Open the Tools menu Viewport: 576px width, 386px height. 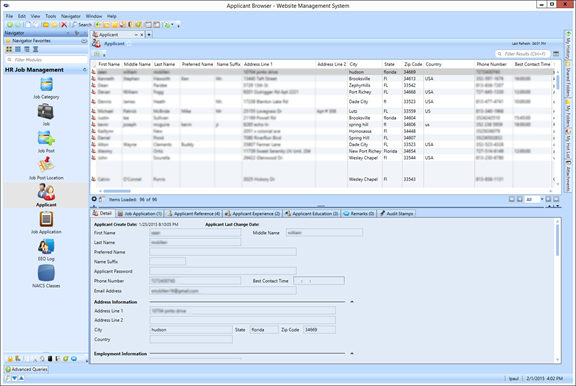point(51,16)
